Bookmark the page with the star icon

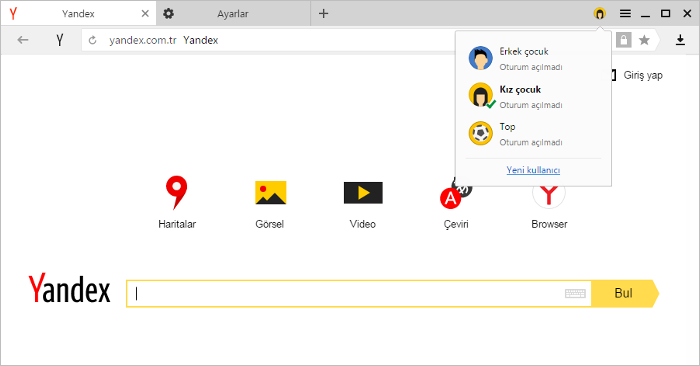(x=644, y=40)
